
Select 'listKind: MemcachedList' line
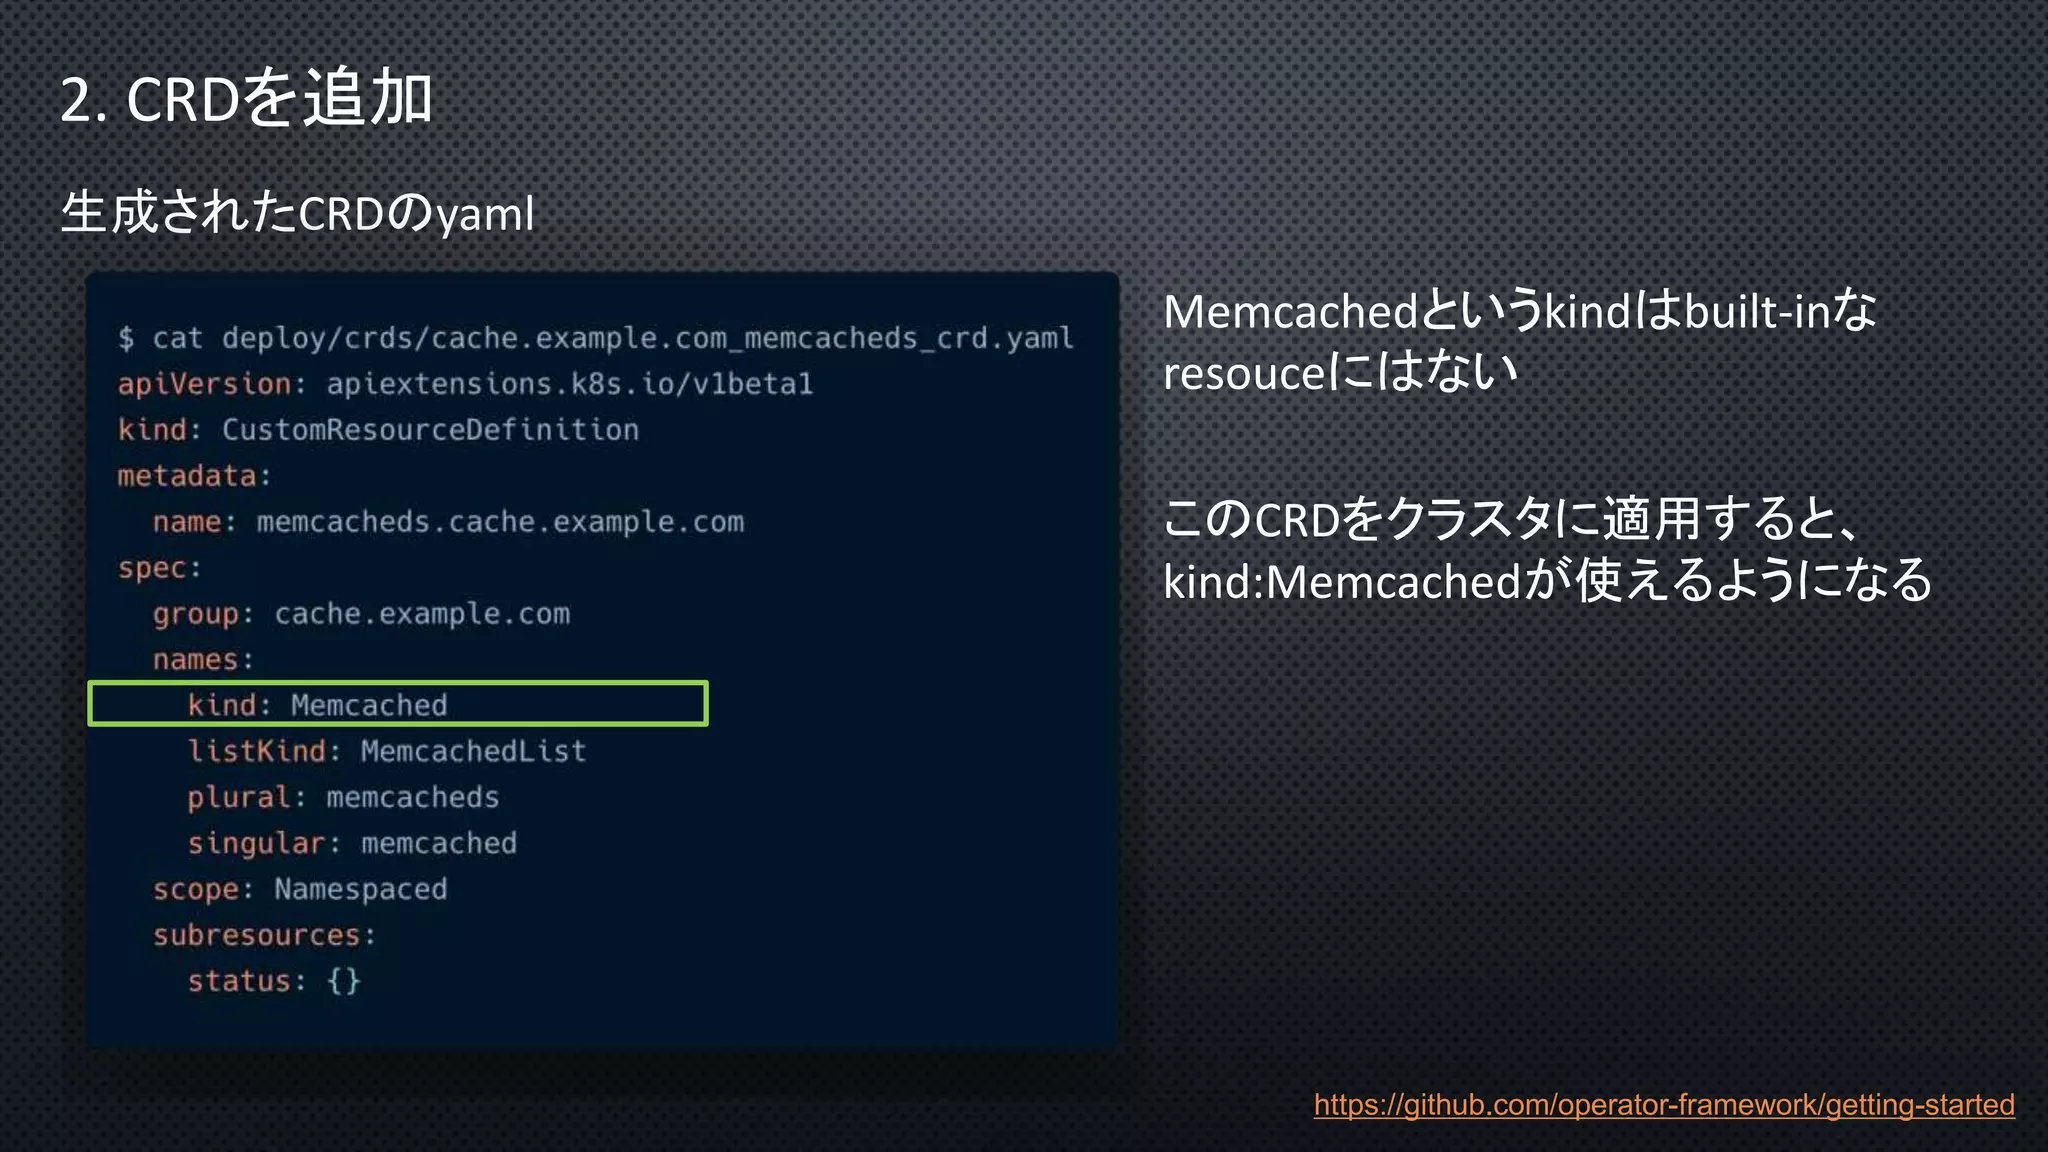click(x=387, y=751)
